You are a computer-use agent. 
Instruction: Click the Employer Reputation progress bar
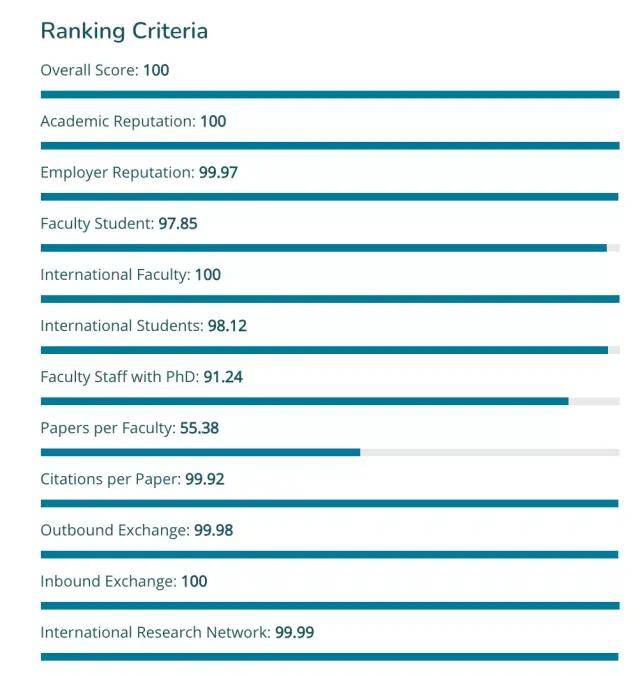330,197
